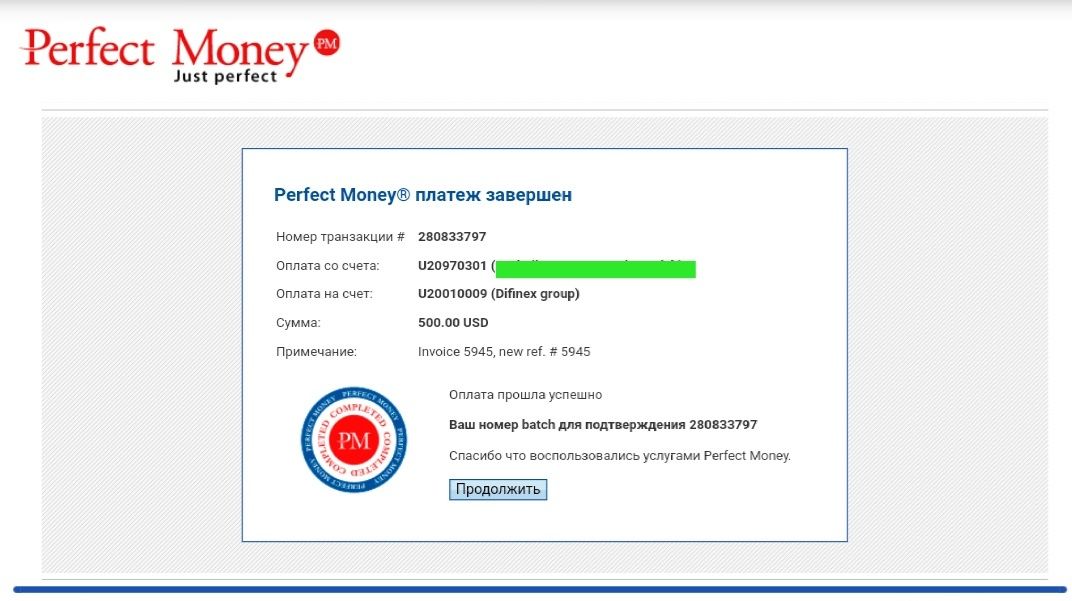This screenshot has width=1072, height=601.
Task: Select payee U20010009 (Difinex group)
Action: [498, 294]
